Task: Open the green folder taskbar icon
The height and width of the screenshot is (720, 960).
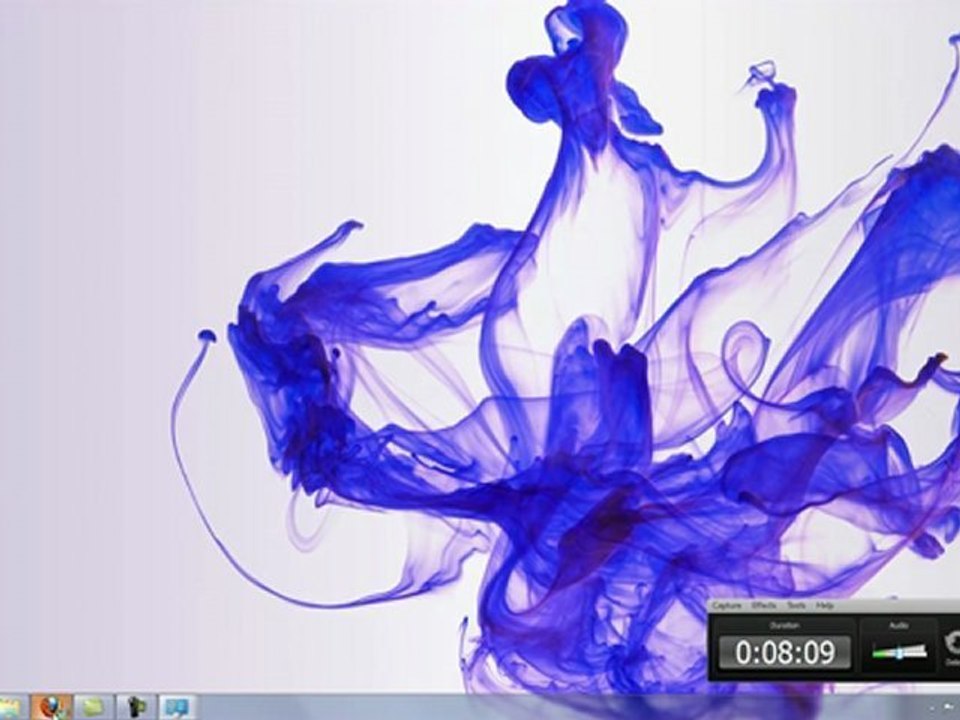Action: pos(93,707)
